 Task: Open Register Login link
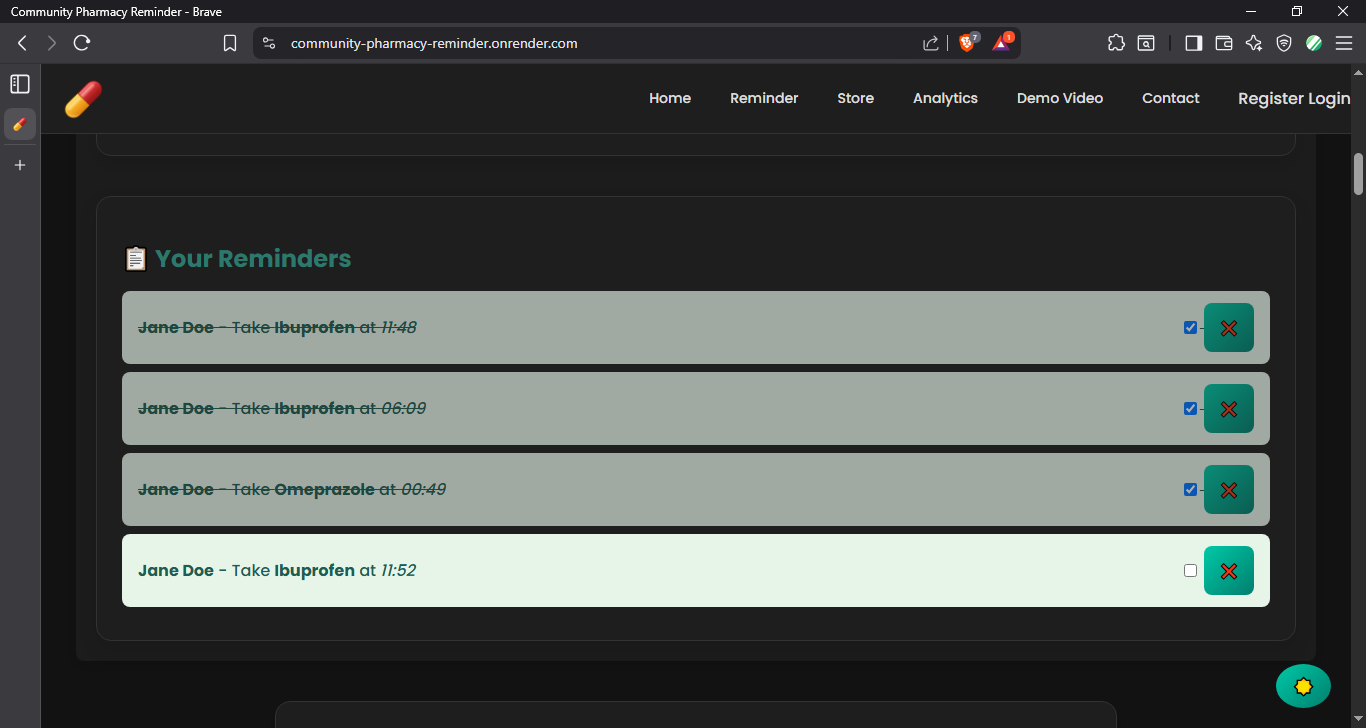(x=1294, y=98)
